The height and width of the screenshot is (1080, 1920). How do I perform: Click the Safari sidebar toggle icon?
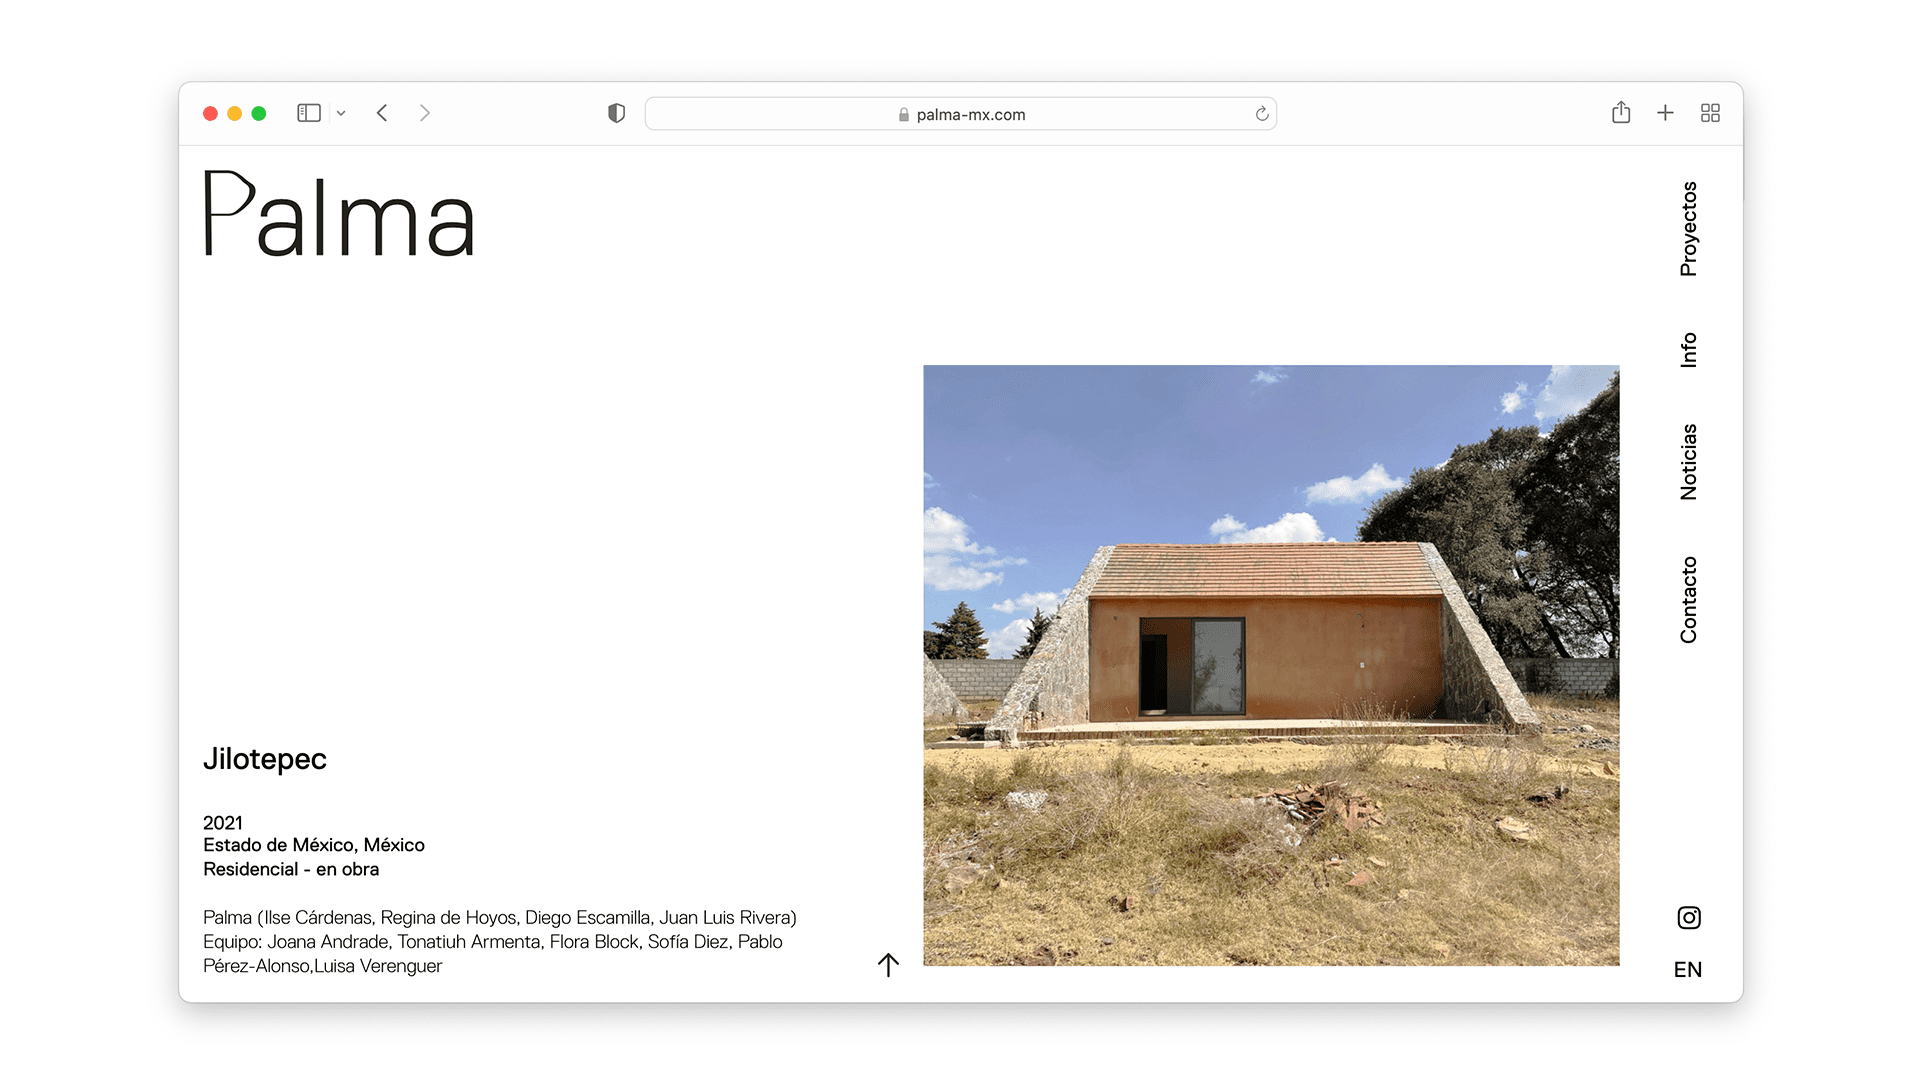[x=309, y=113]
